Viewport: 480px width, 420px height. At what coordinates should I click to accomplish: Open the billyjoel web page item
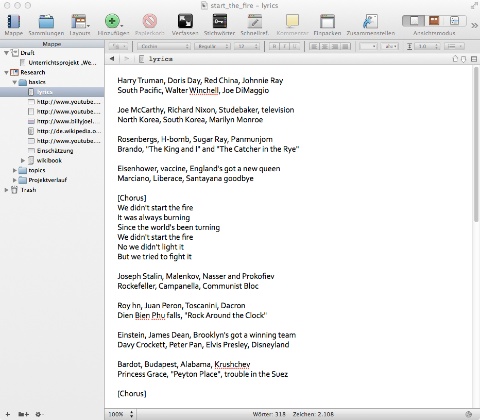pos(52,121)
